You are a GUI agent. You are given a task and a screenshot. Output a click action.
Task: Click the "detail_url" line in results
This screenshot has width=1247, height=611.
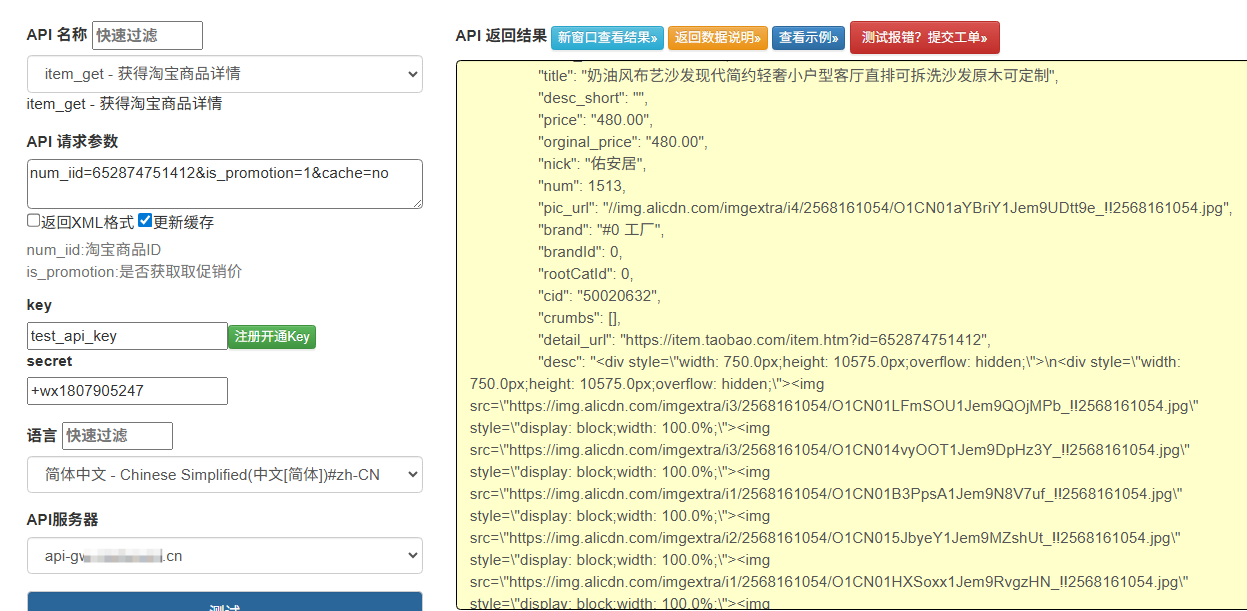(765, 339)
